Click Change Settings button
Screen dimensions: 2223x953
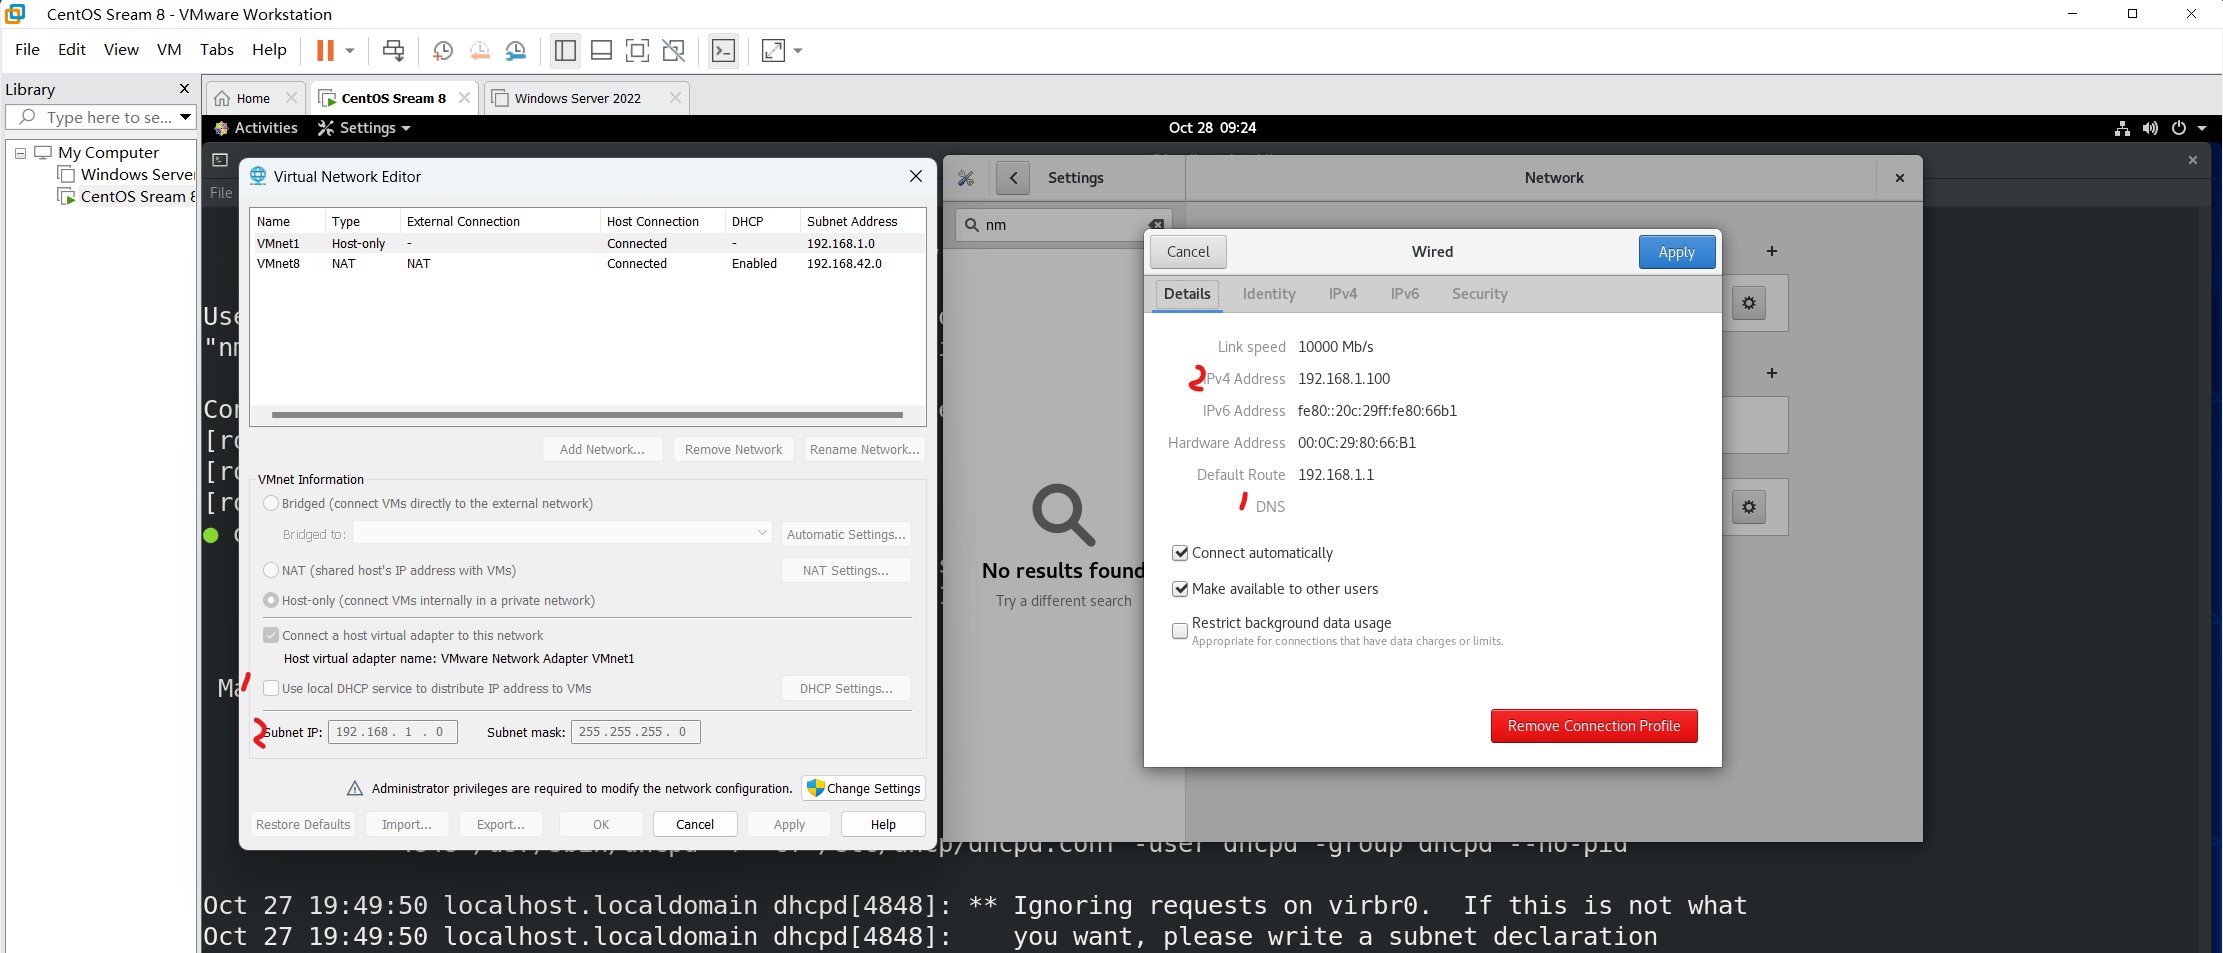pyautogui.click(x=863, y=788)
